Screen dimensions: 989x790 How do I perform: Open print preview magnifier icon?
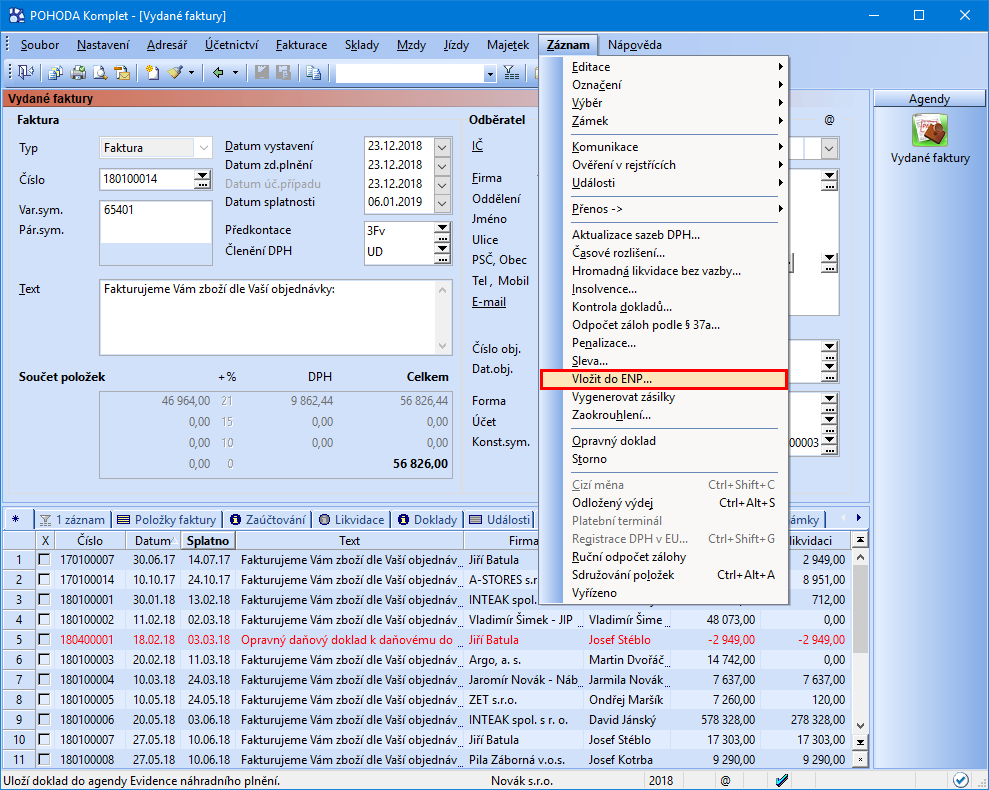[x=100, y=73]
